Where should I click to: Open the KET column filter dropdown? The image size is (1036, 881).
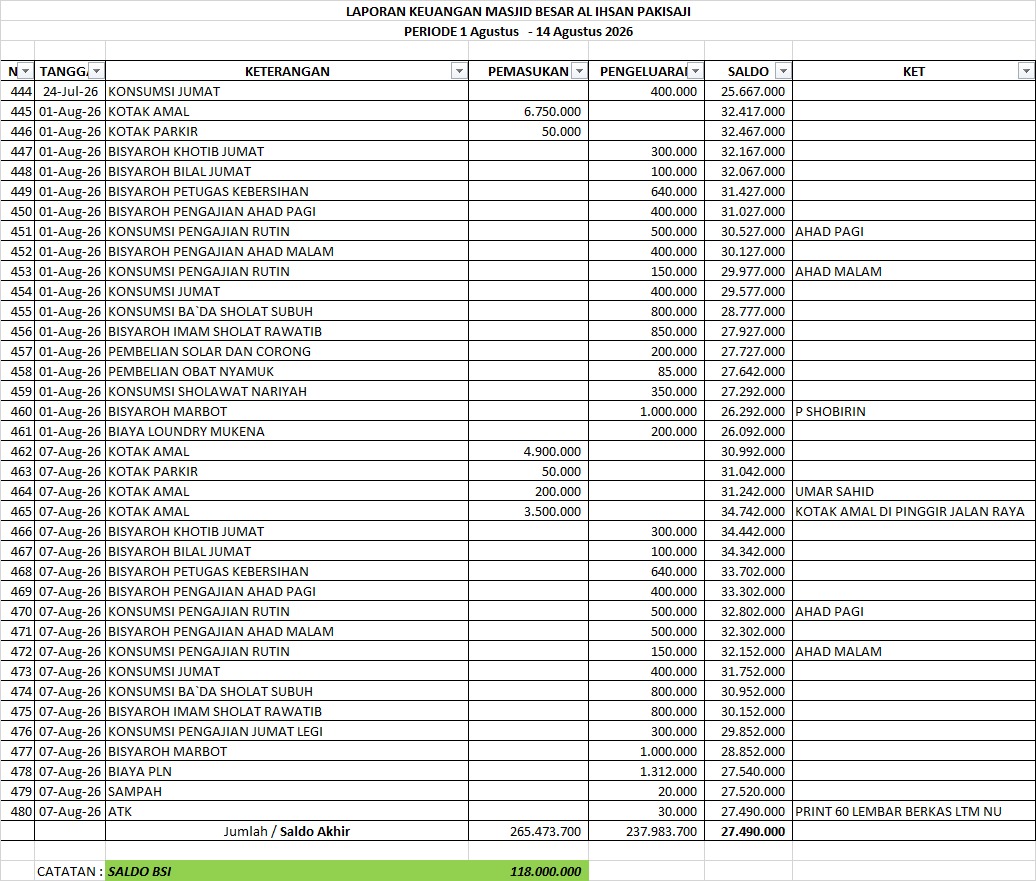pyautogui.click(x=1026, y=71)
